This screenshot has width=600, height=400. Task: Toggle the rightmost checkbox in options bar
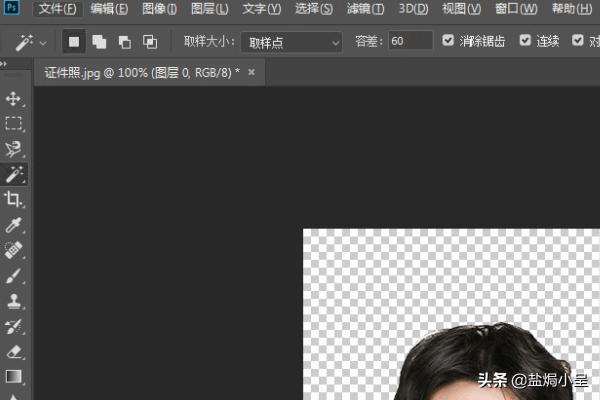[578, 42]
